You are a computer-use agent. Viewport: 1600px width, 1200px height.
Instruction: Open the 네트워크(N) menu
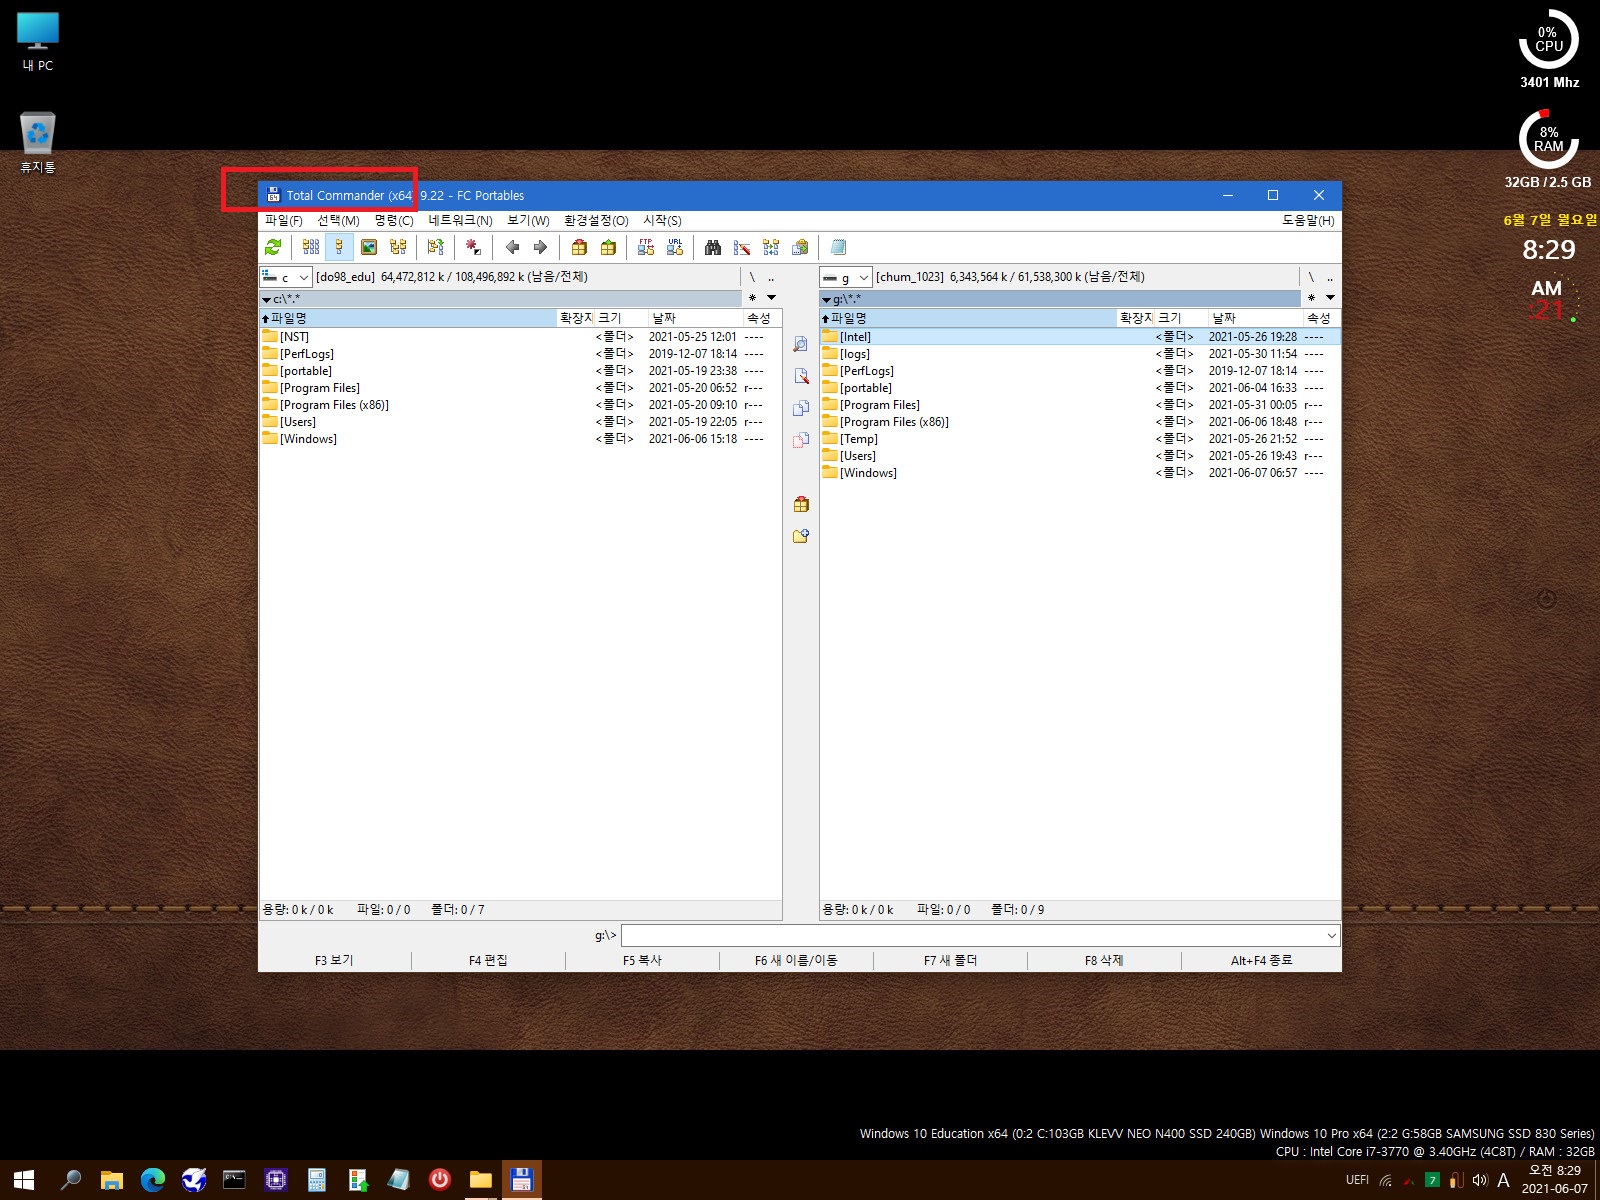pos(460,220)
